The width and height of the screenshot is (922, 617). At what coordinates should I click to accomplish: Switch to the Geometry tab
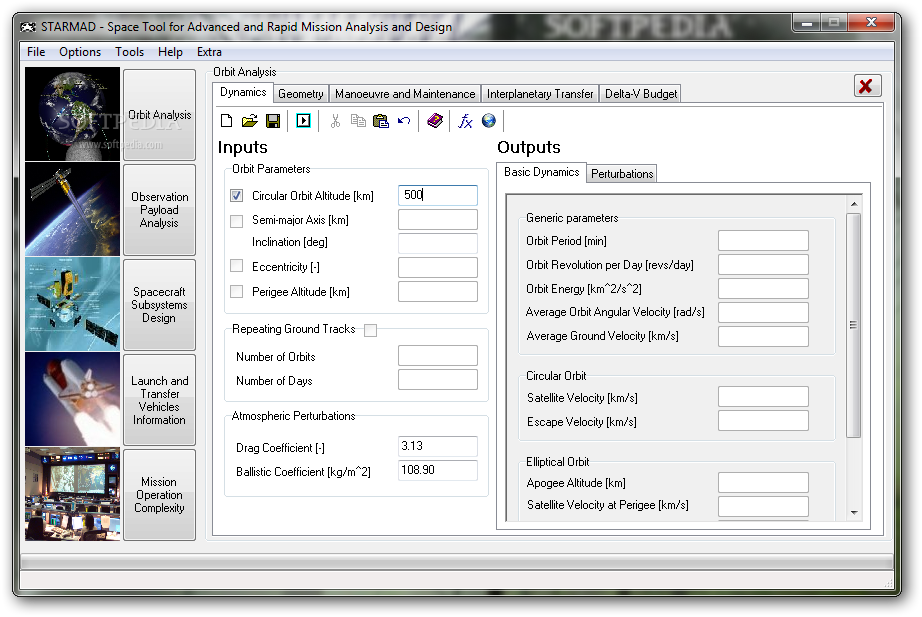[x=300, y=94]
